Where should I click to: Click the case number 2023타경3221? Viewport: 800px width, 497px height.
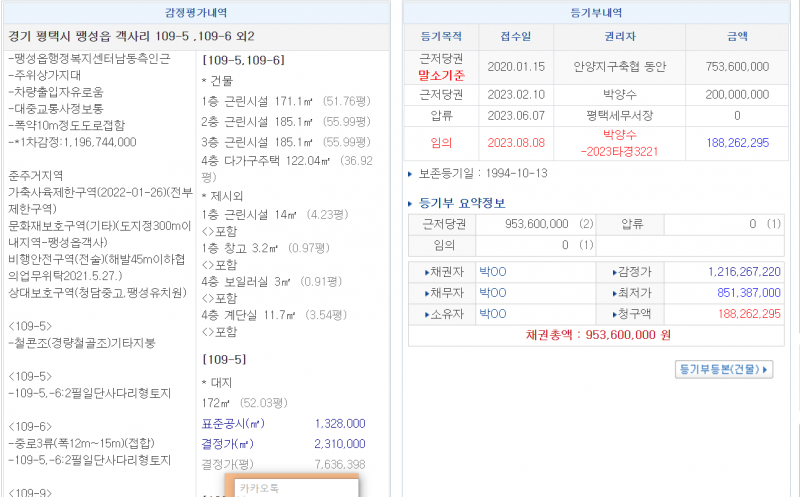(x=620, y=152)
